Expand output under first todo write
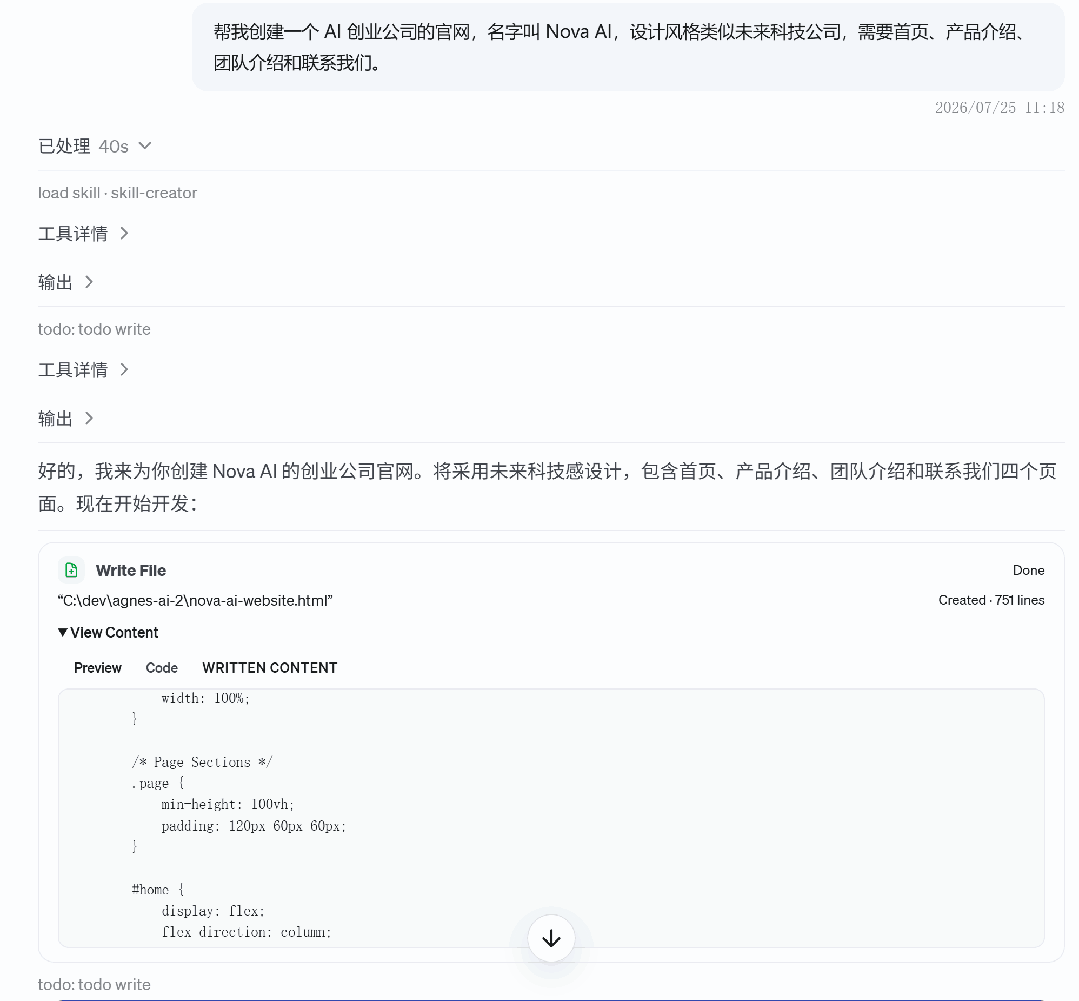1079x1001 pixels. (65, 418)
